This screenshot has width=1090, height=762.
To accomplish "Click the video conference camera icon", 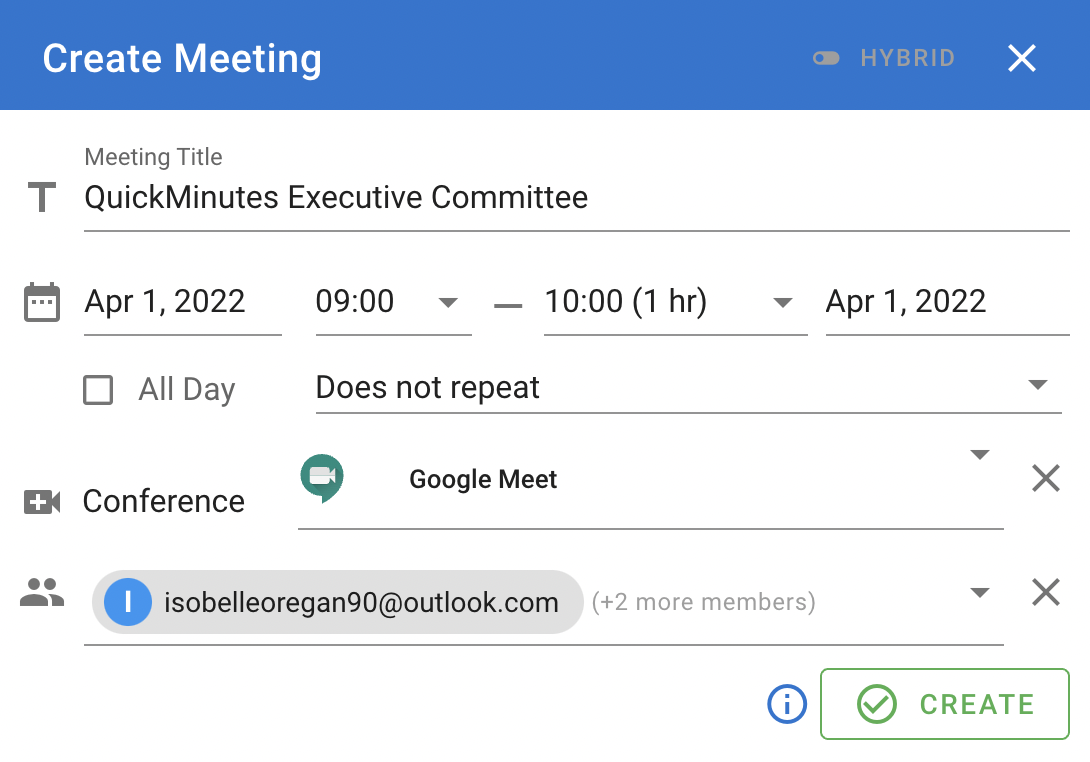I will [42, 501].
